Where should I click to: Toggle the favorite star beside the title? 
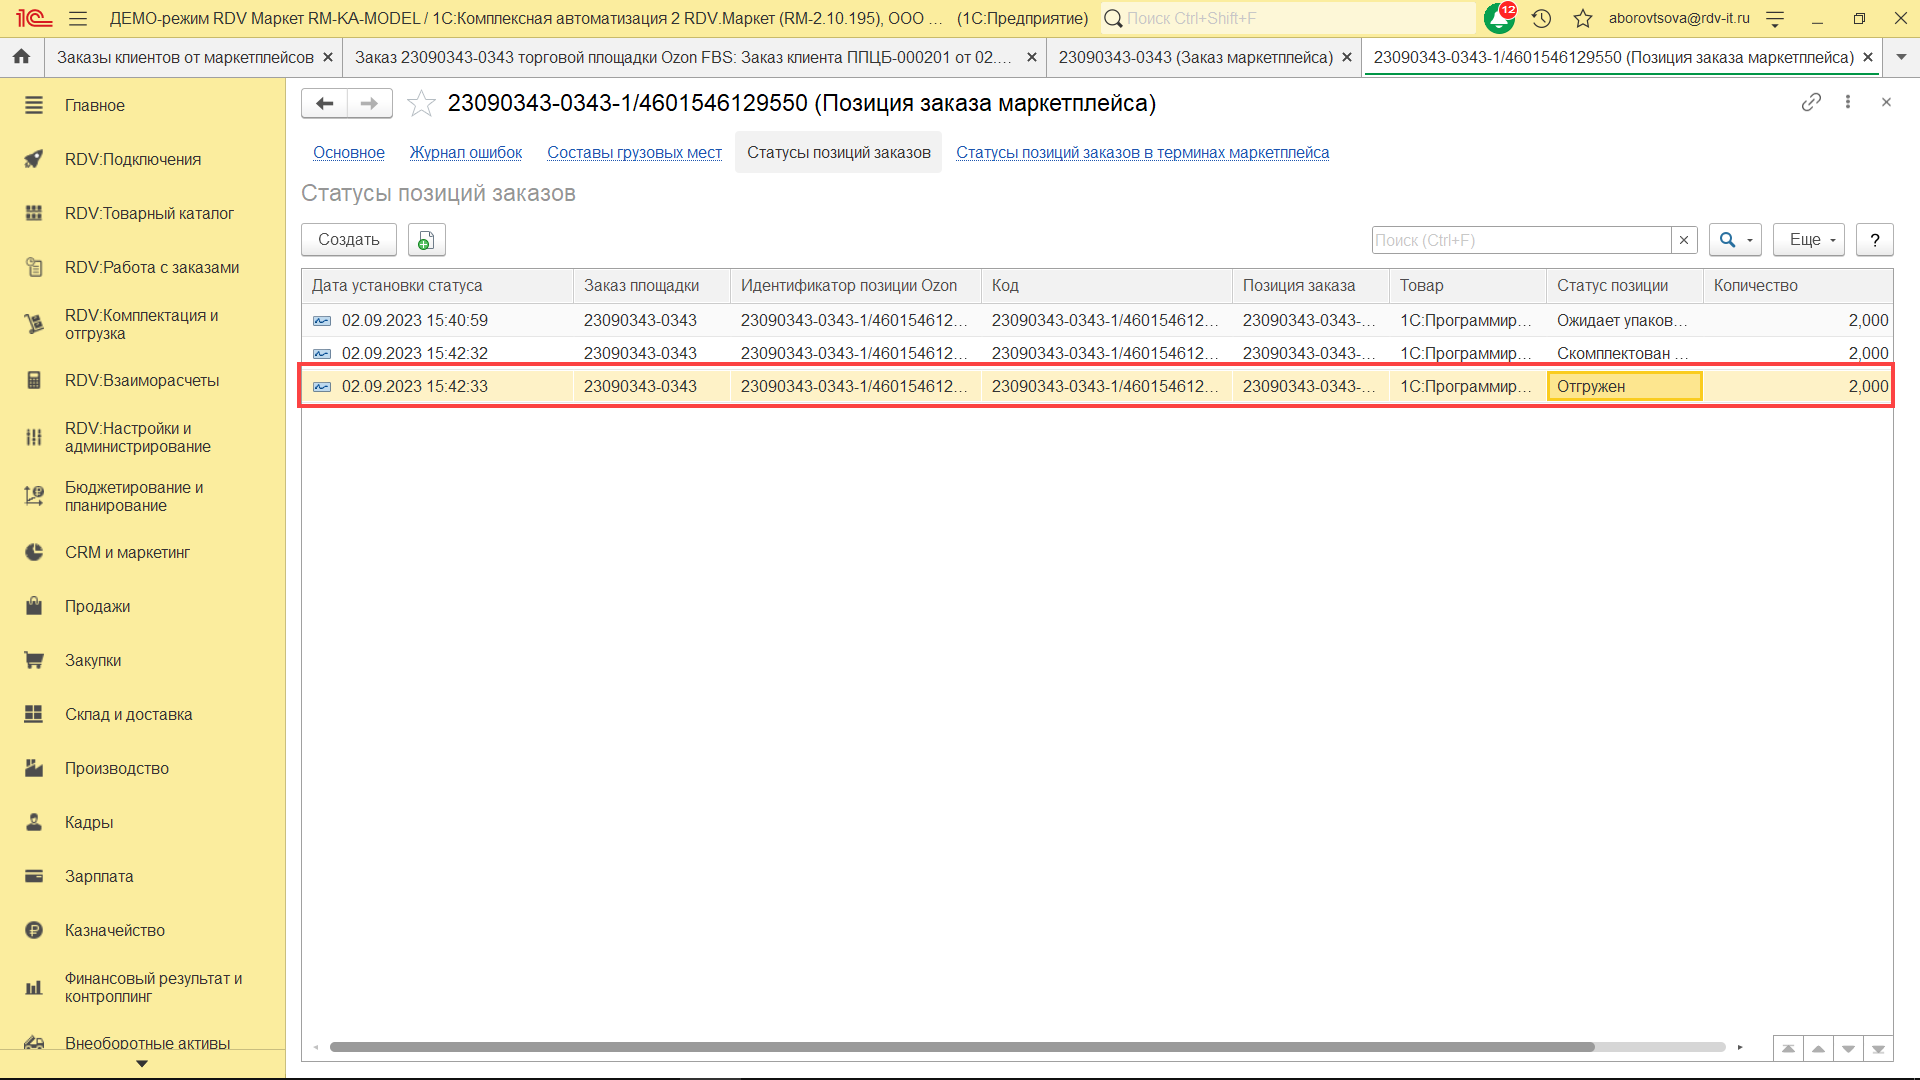point(422,103)
